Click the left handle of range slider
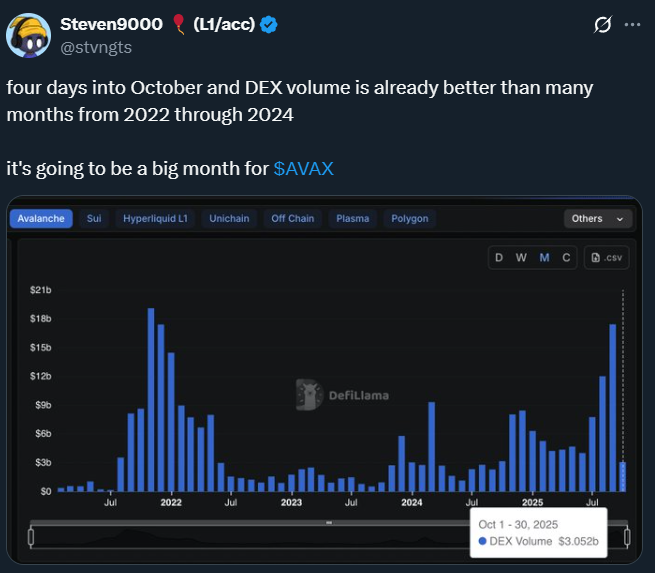 coord(31,536)
